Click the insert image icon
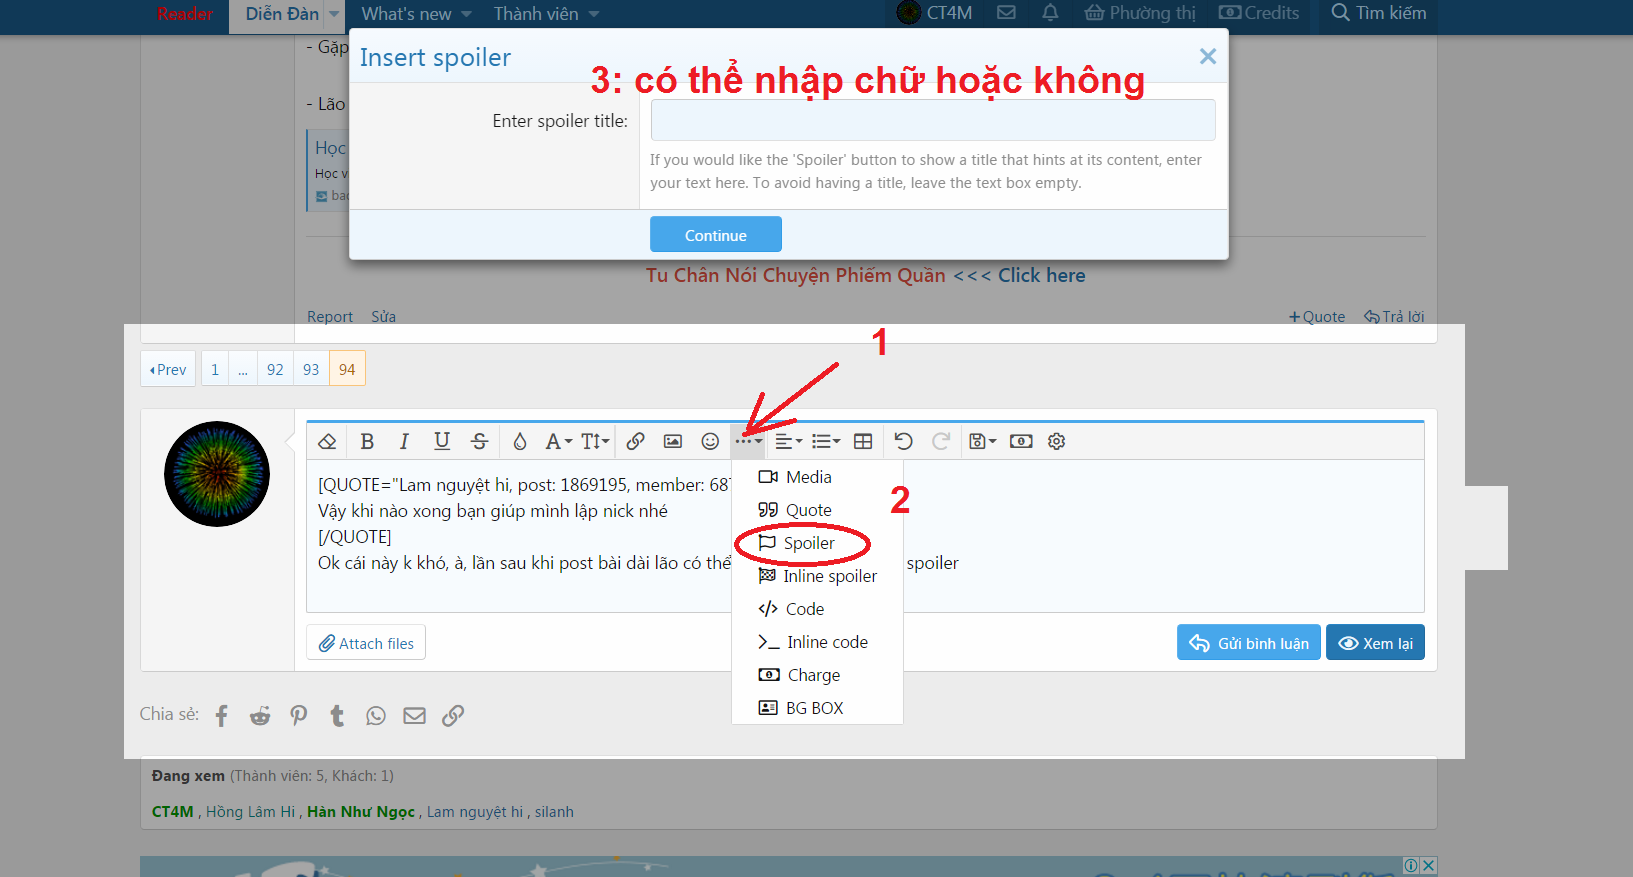The width and height of the screenshot is (1633, 877). [673, 441]
